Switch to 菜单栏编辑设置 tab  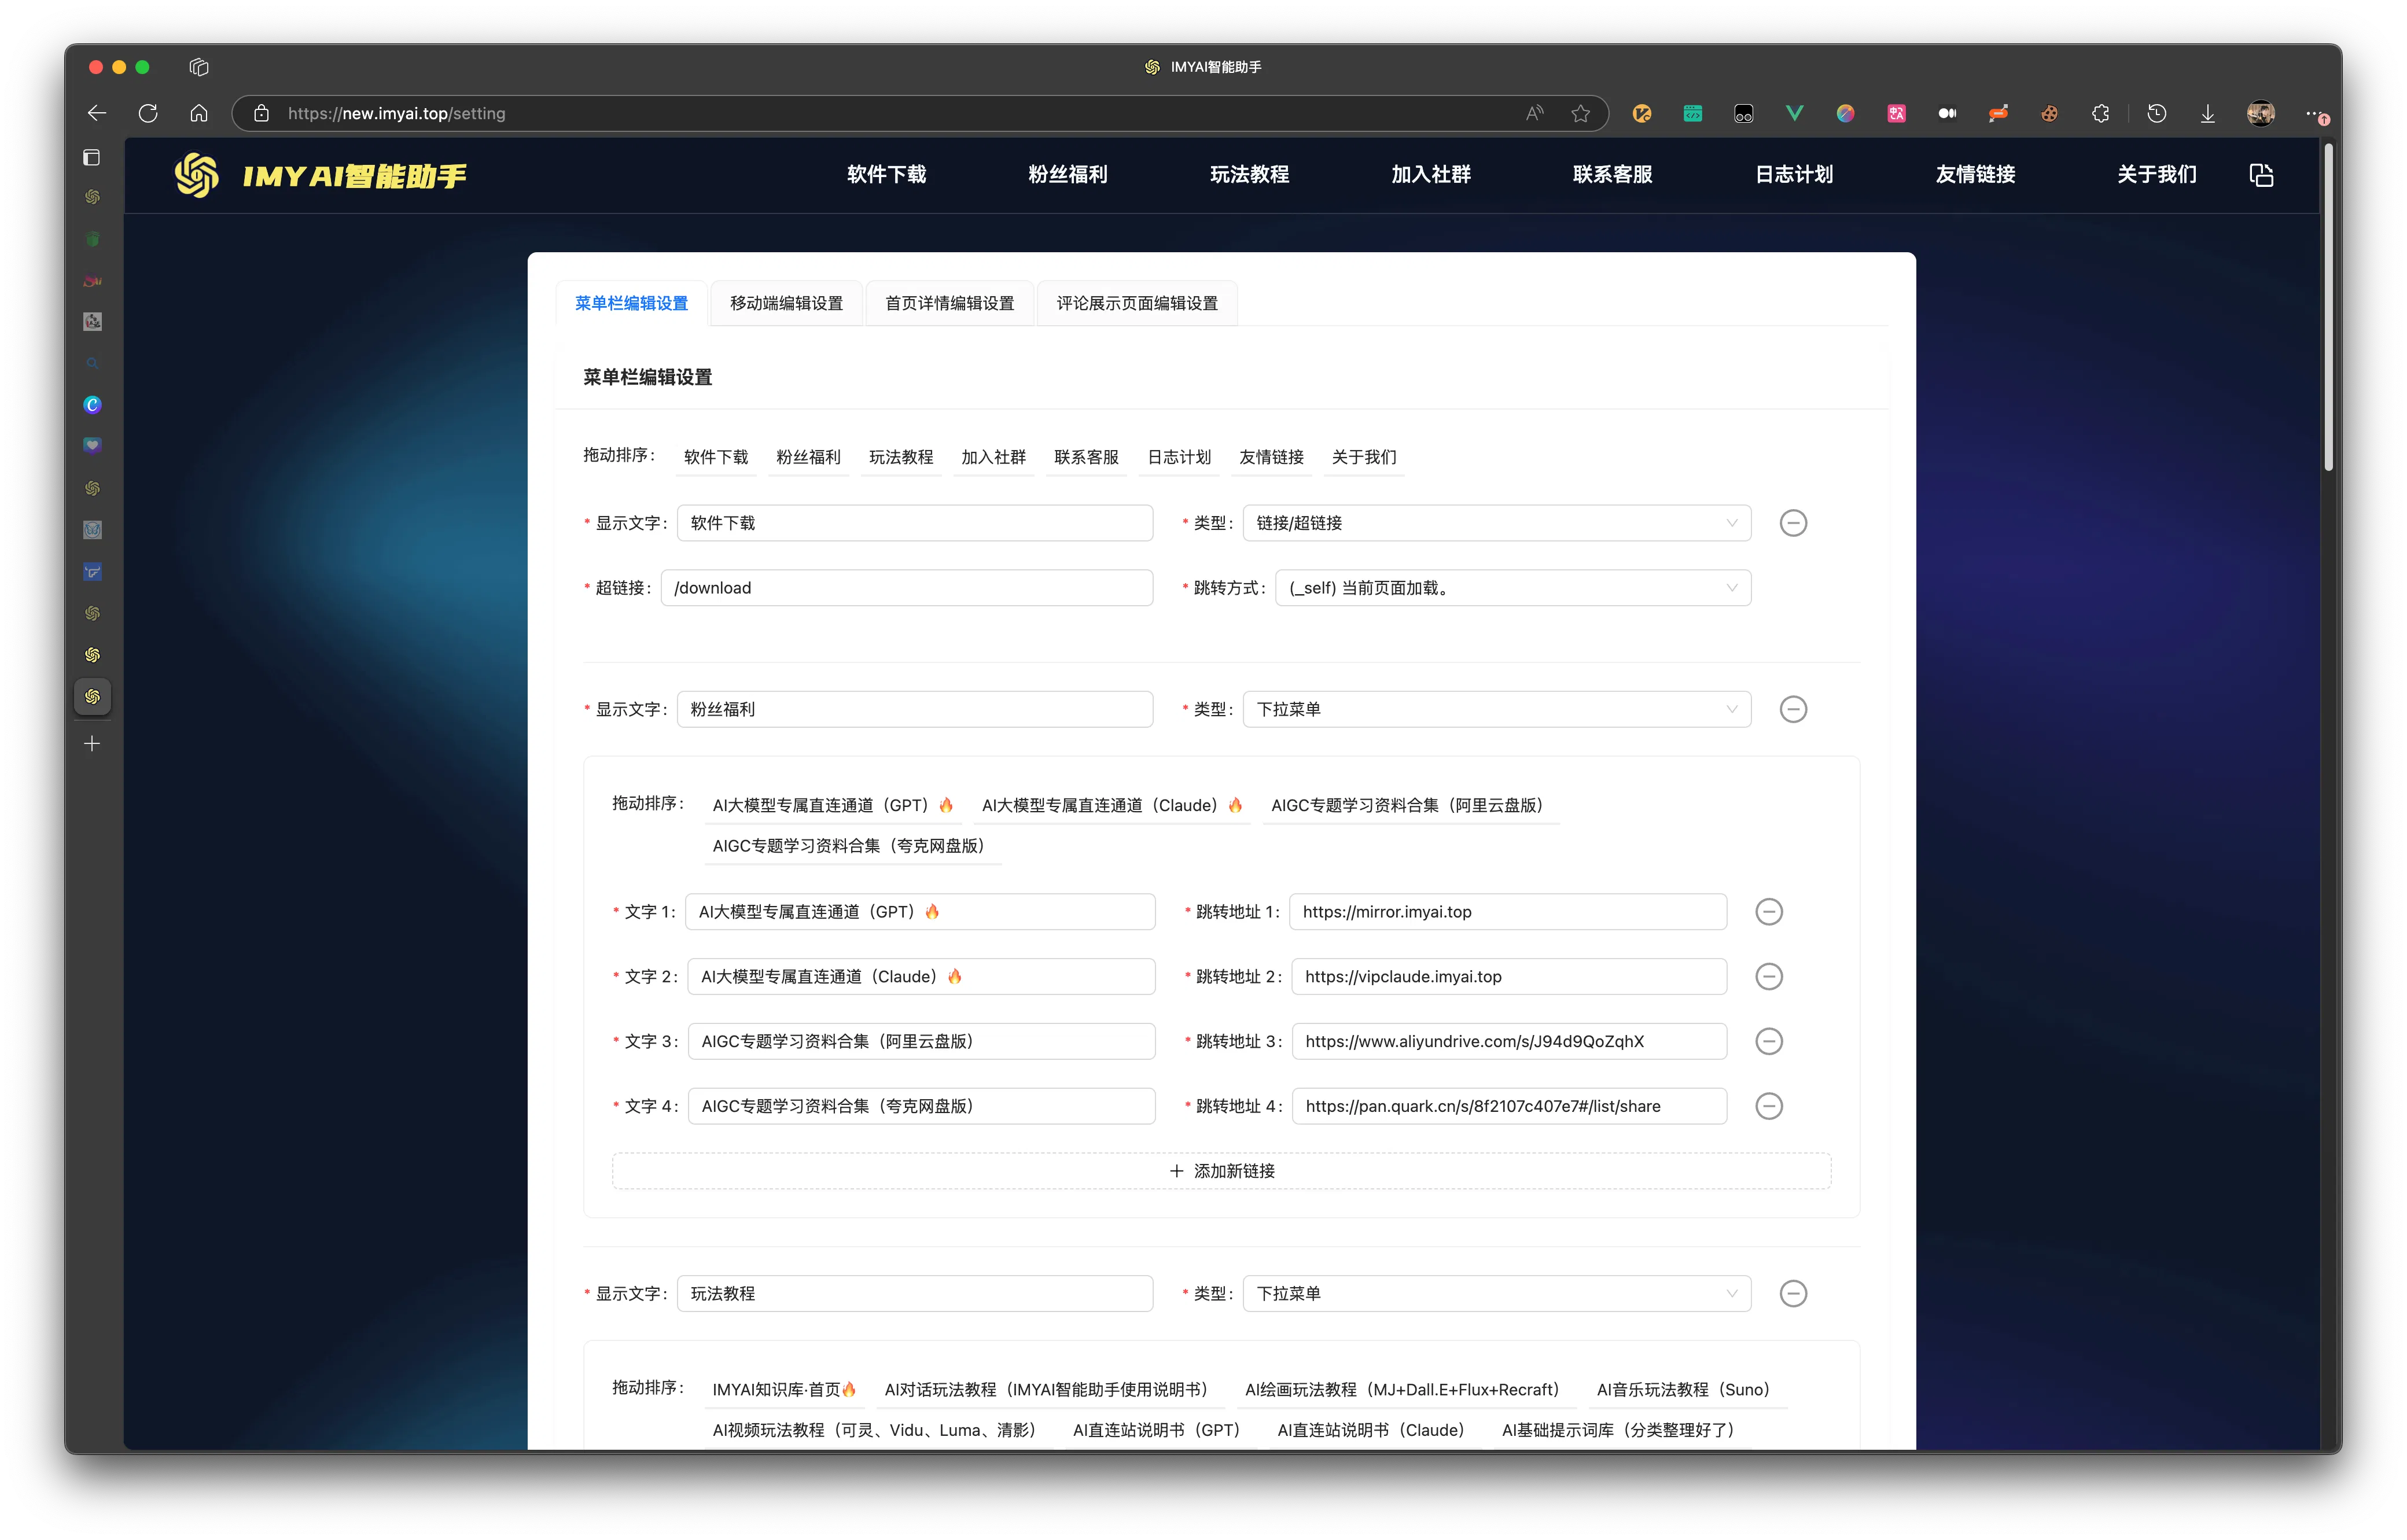[x=631, y=303]
